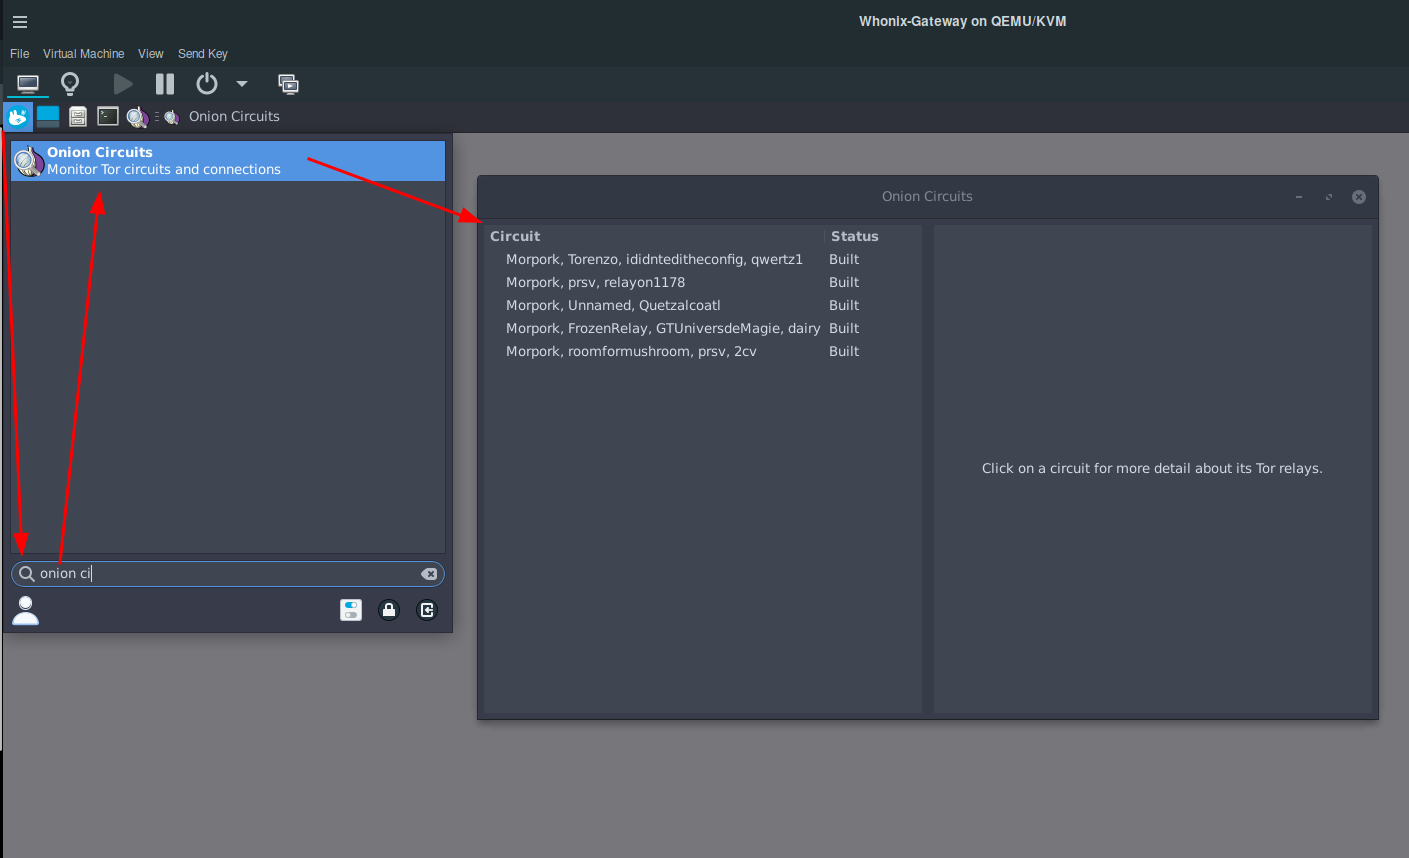
Task: Click the 'Whonix-Gateway on QEMU/KVM' title text
Action: 962,22
